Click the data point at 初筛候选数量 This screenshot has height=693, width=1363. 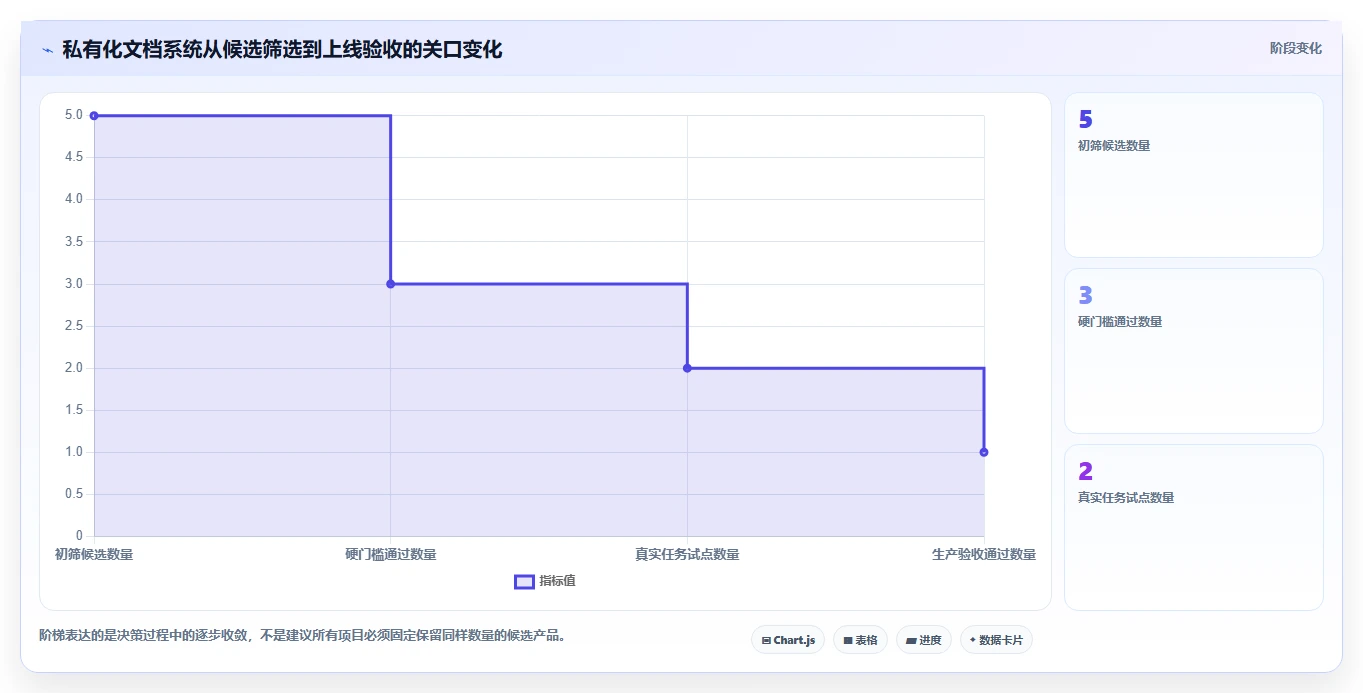click(x=94, y=116)
